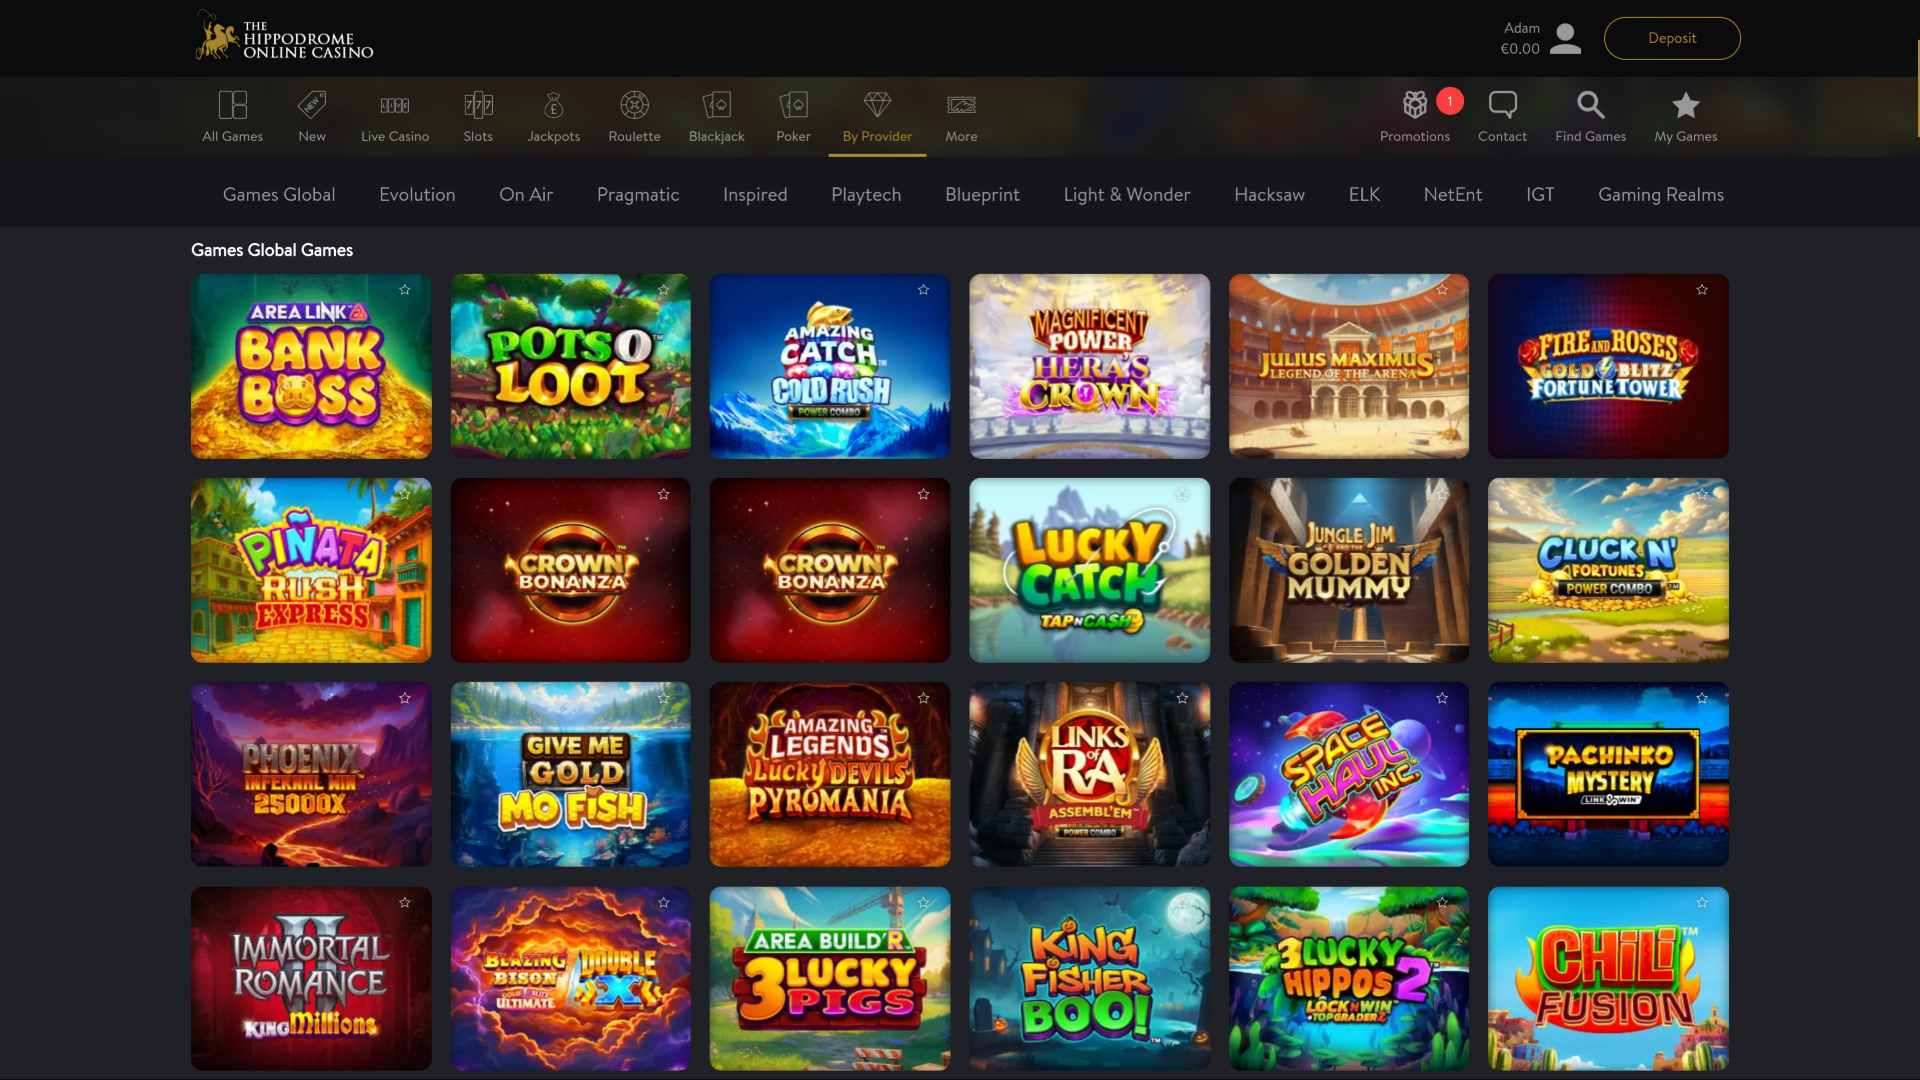Open the Immortal Romance King Millions game thumbnail
Screen dimensions: 1920x1080
[310, 978]
